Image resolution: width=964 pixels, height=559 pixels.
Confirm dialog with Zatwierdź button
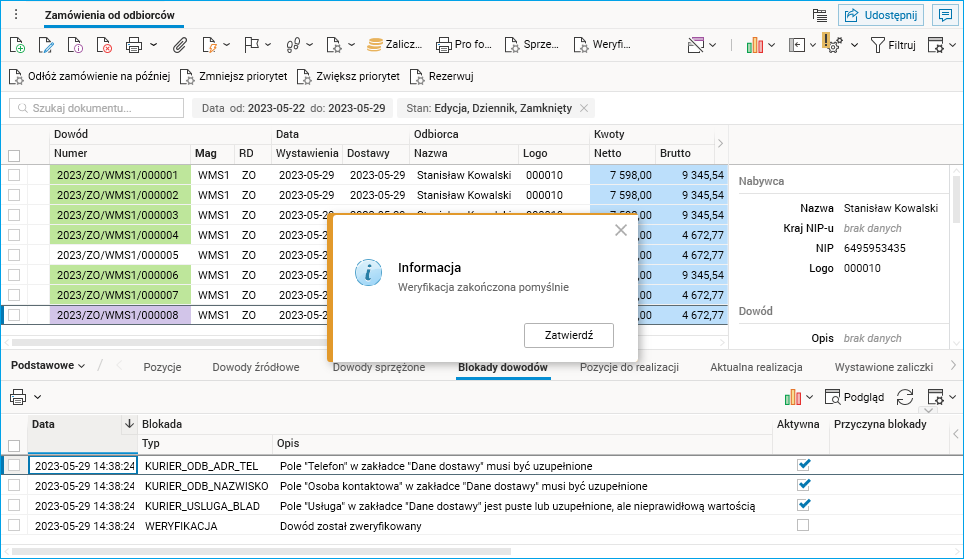(x=568, y=335)
